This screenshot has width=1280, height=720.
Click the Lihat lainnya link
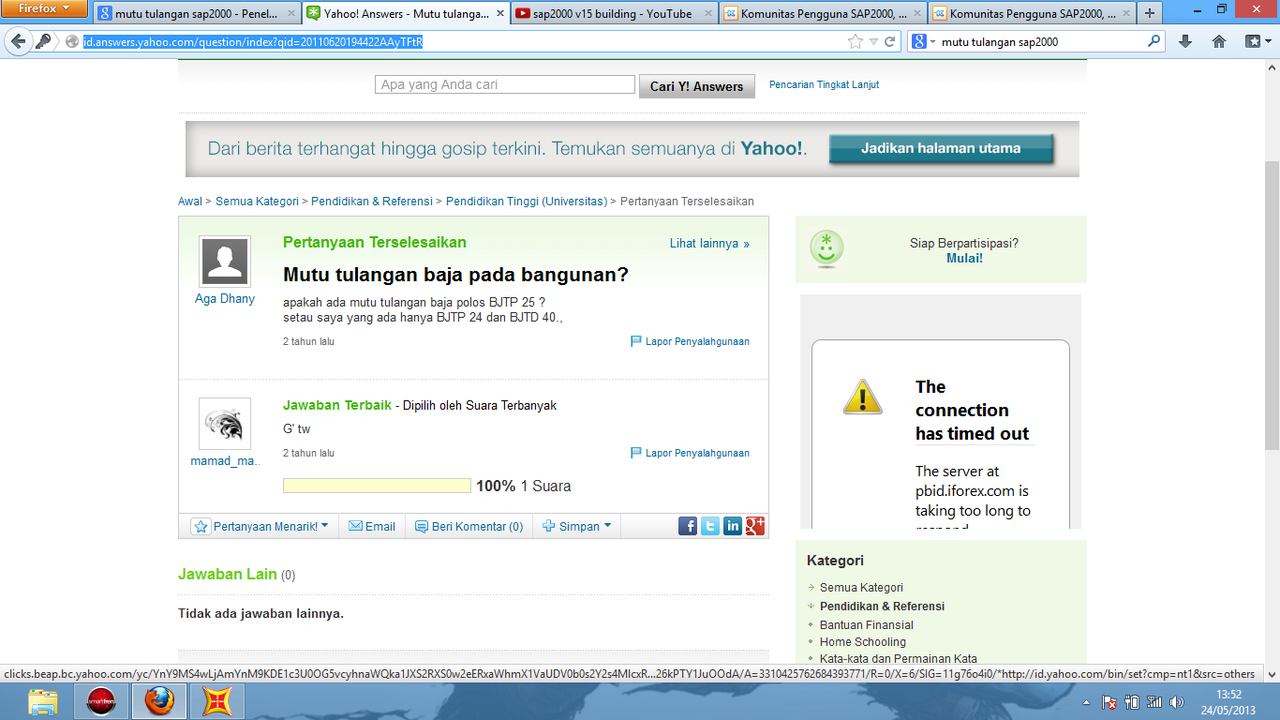click(709, 243)
